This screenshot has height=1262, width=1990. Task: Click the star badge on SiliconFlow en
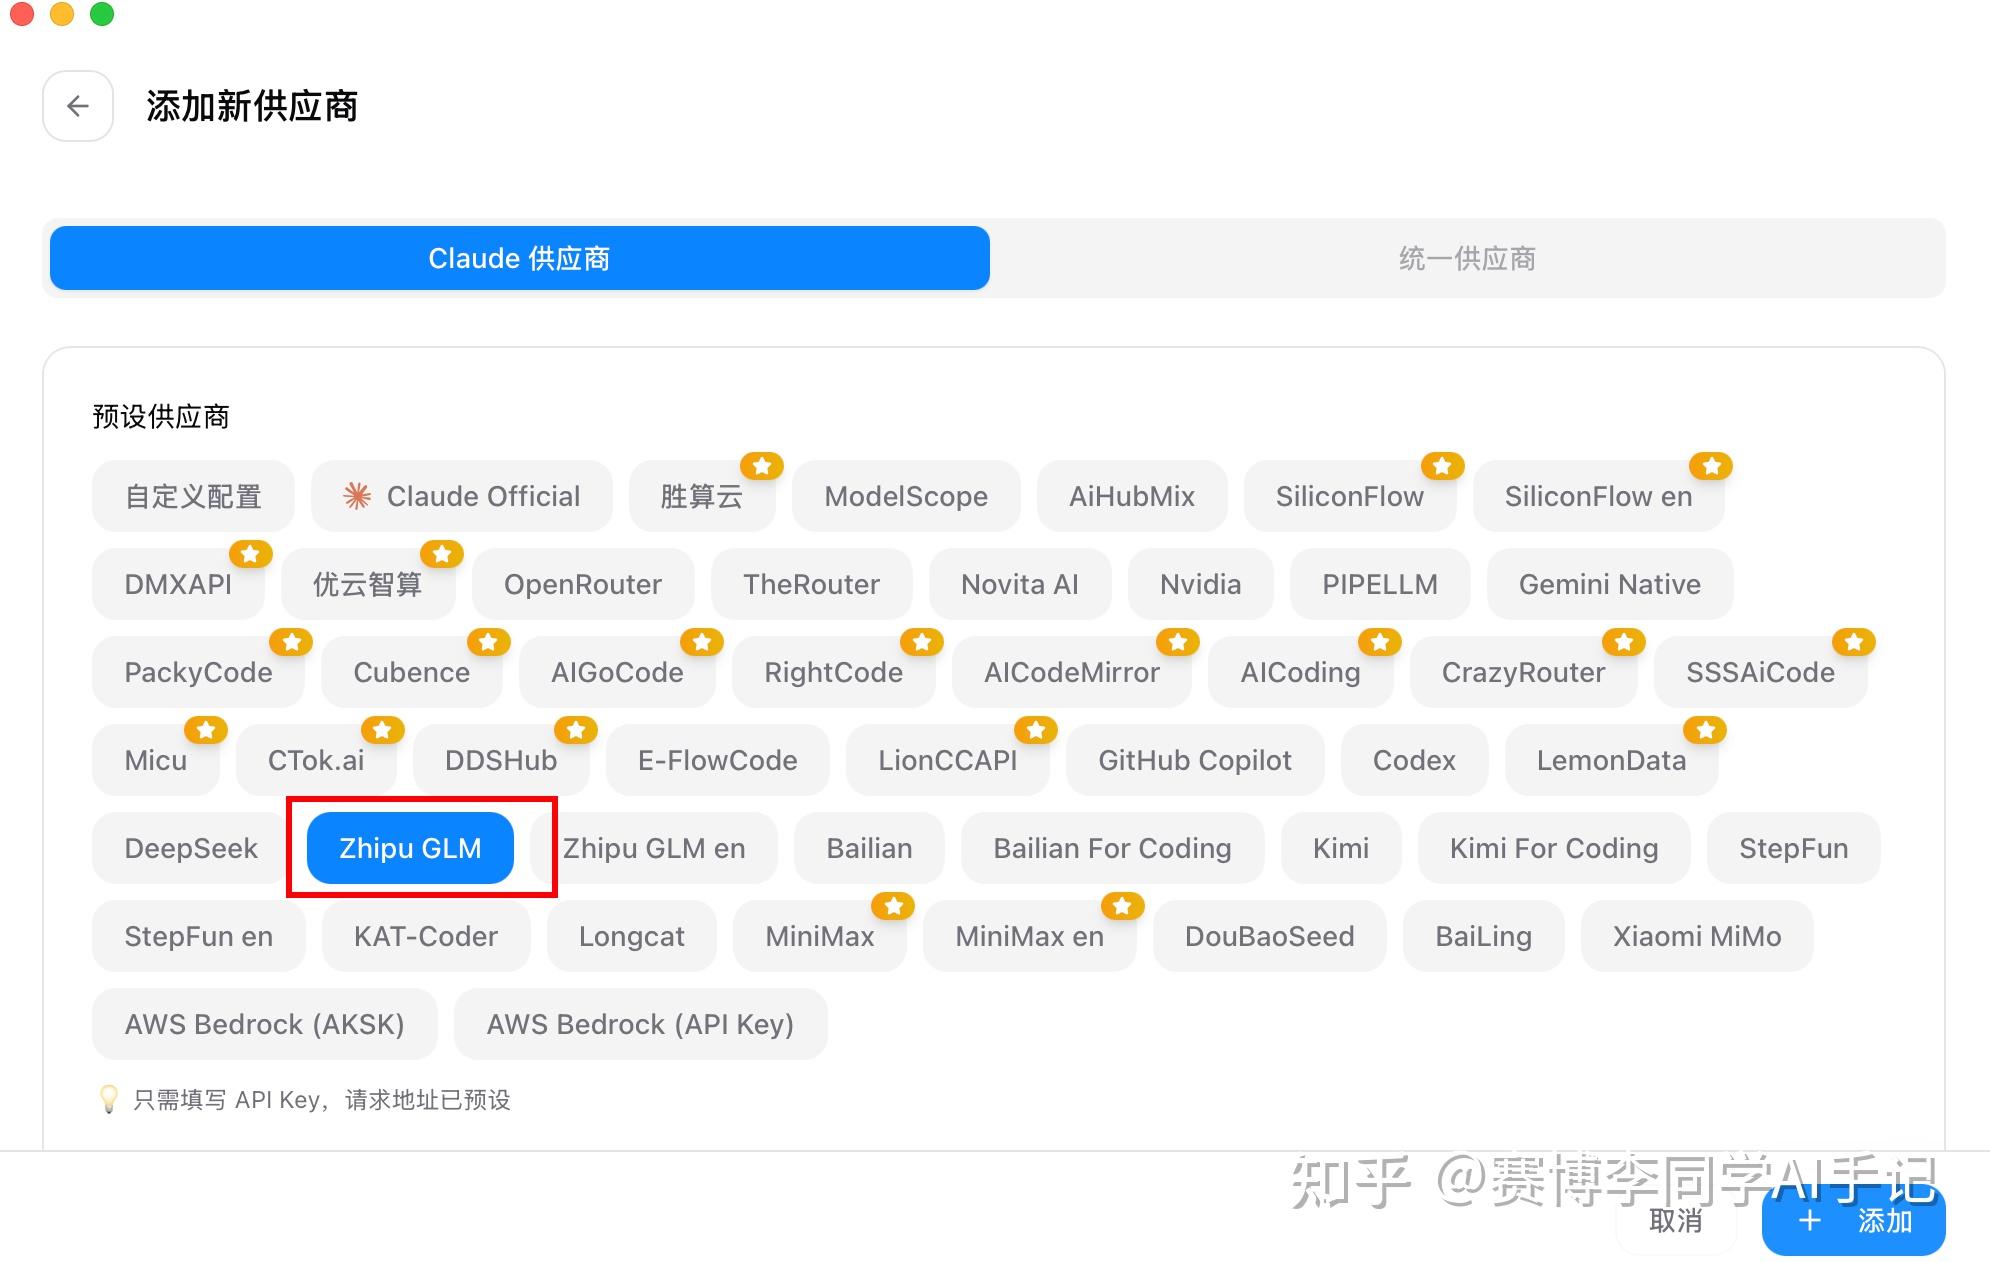coord(1711,466)
